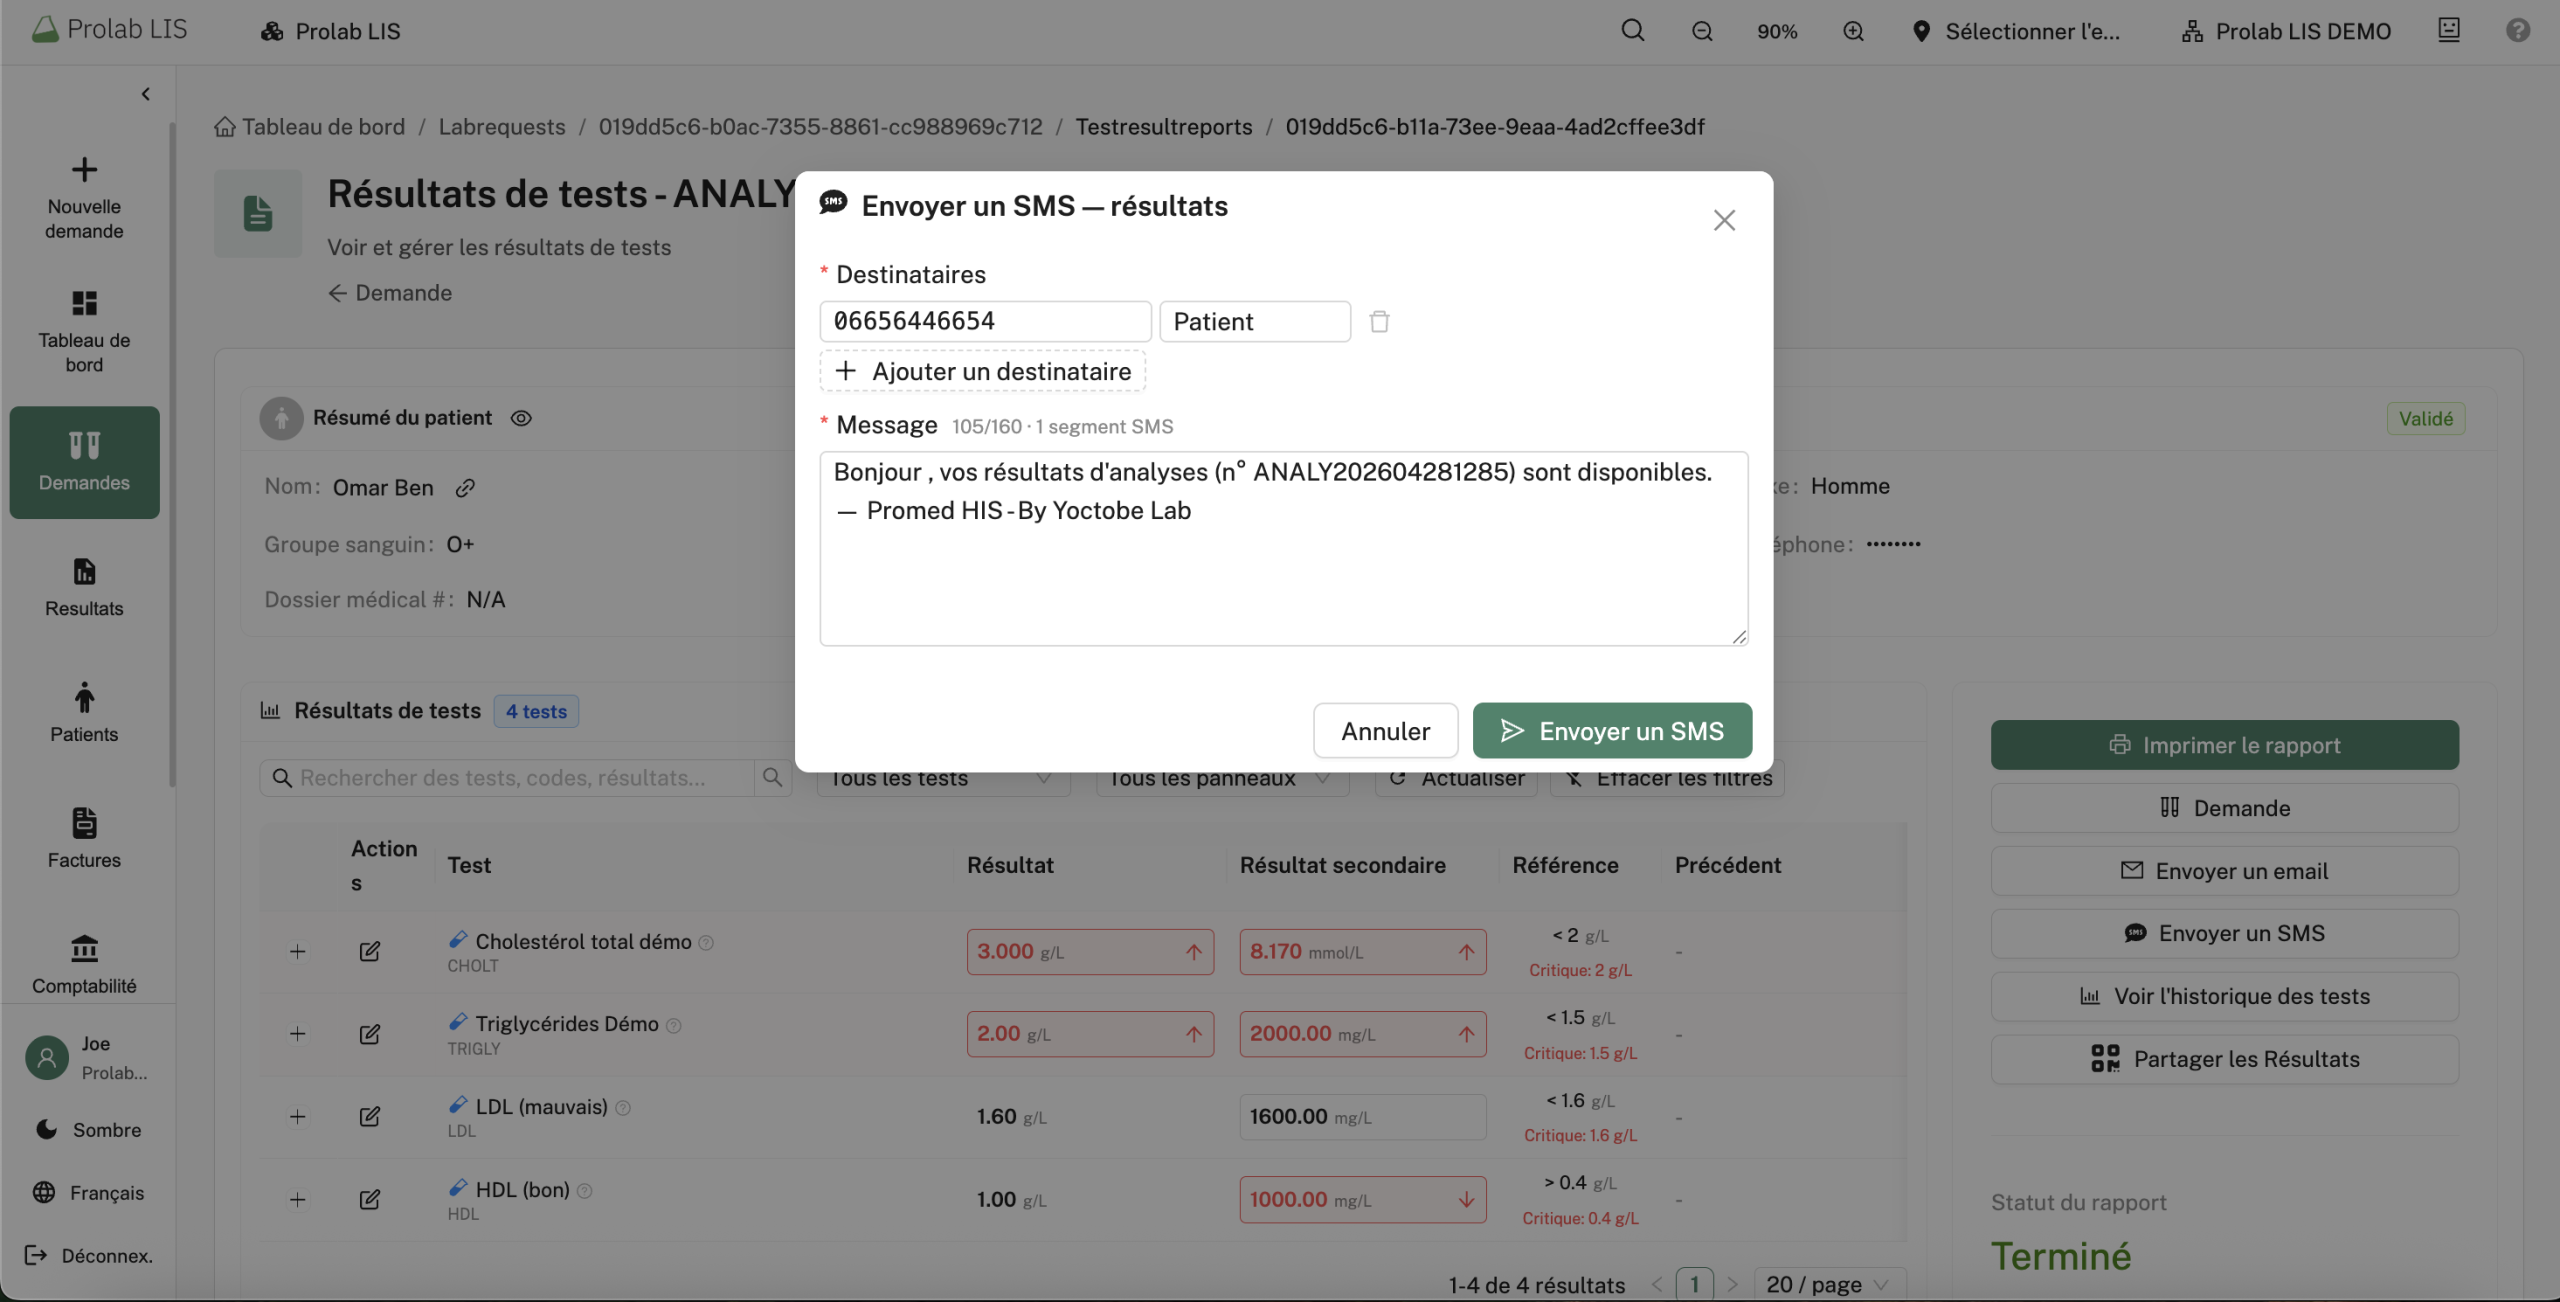Click info icon next to Cholestérol total démo
Viewport: 2560px width, 1302px height.
click(x=706, y=943)
